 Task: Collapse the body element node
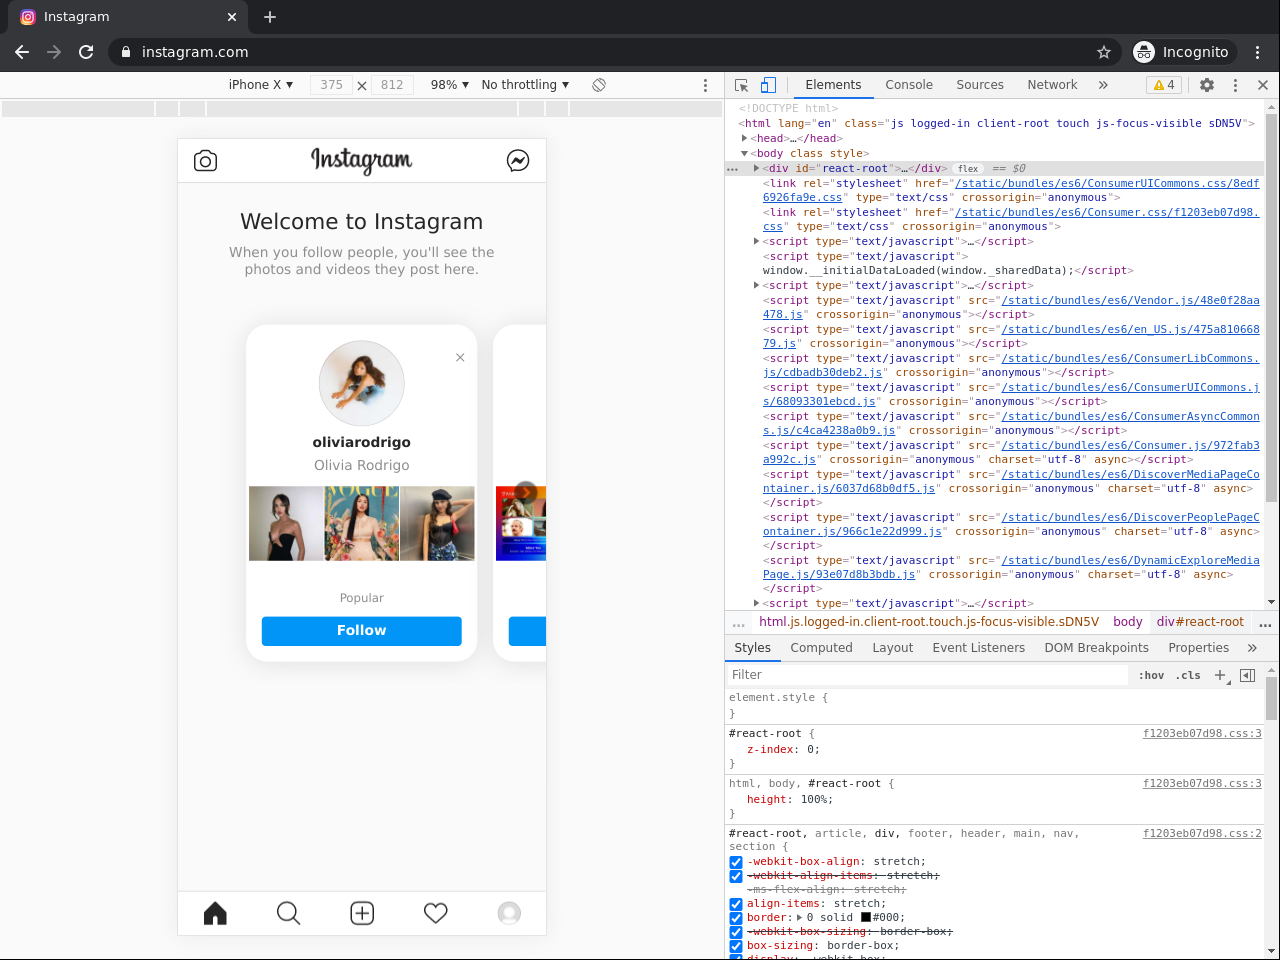(x=745, y=154)
